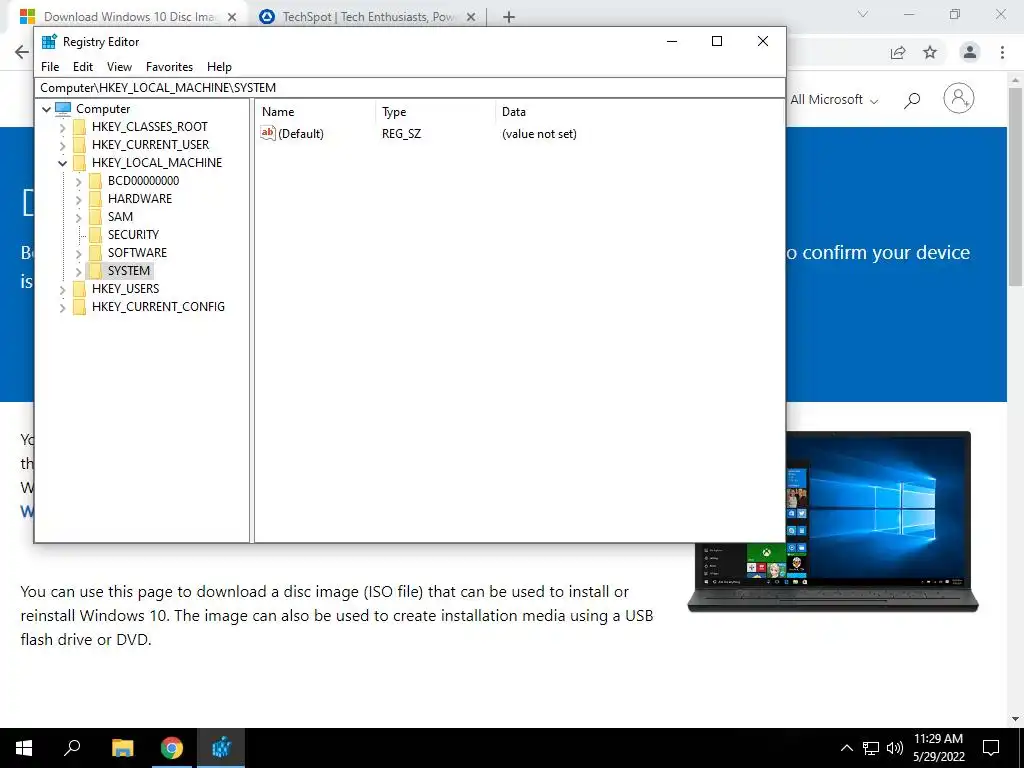Viewport: 1024px width, 768px height.
Task: Select the SECURITY key label
Action: [x=133, y=234]
